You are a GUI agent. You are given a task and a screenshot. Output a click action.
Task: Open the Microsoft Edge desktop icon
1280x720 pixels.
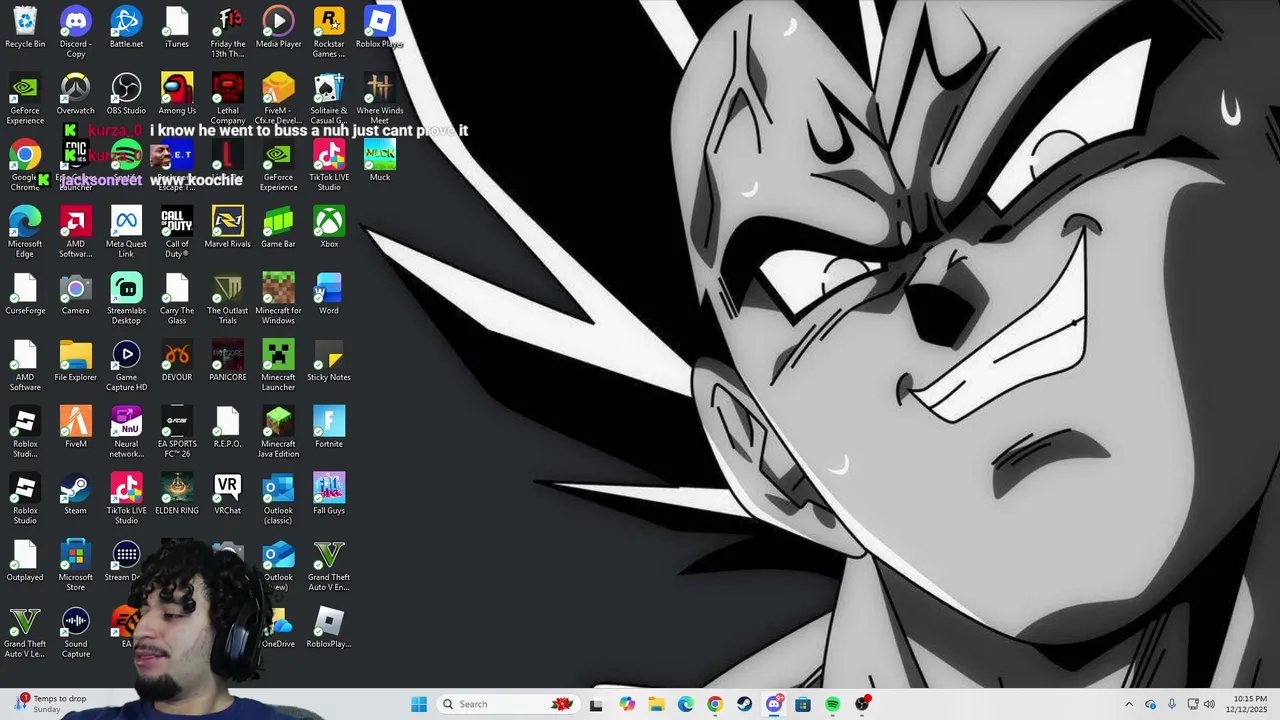[x=25, y=232]
